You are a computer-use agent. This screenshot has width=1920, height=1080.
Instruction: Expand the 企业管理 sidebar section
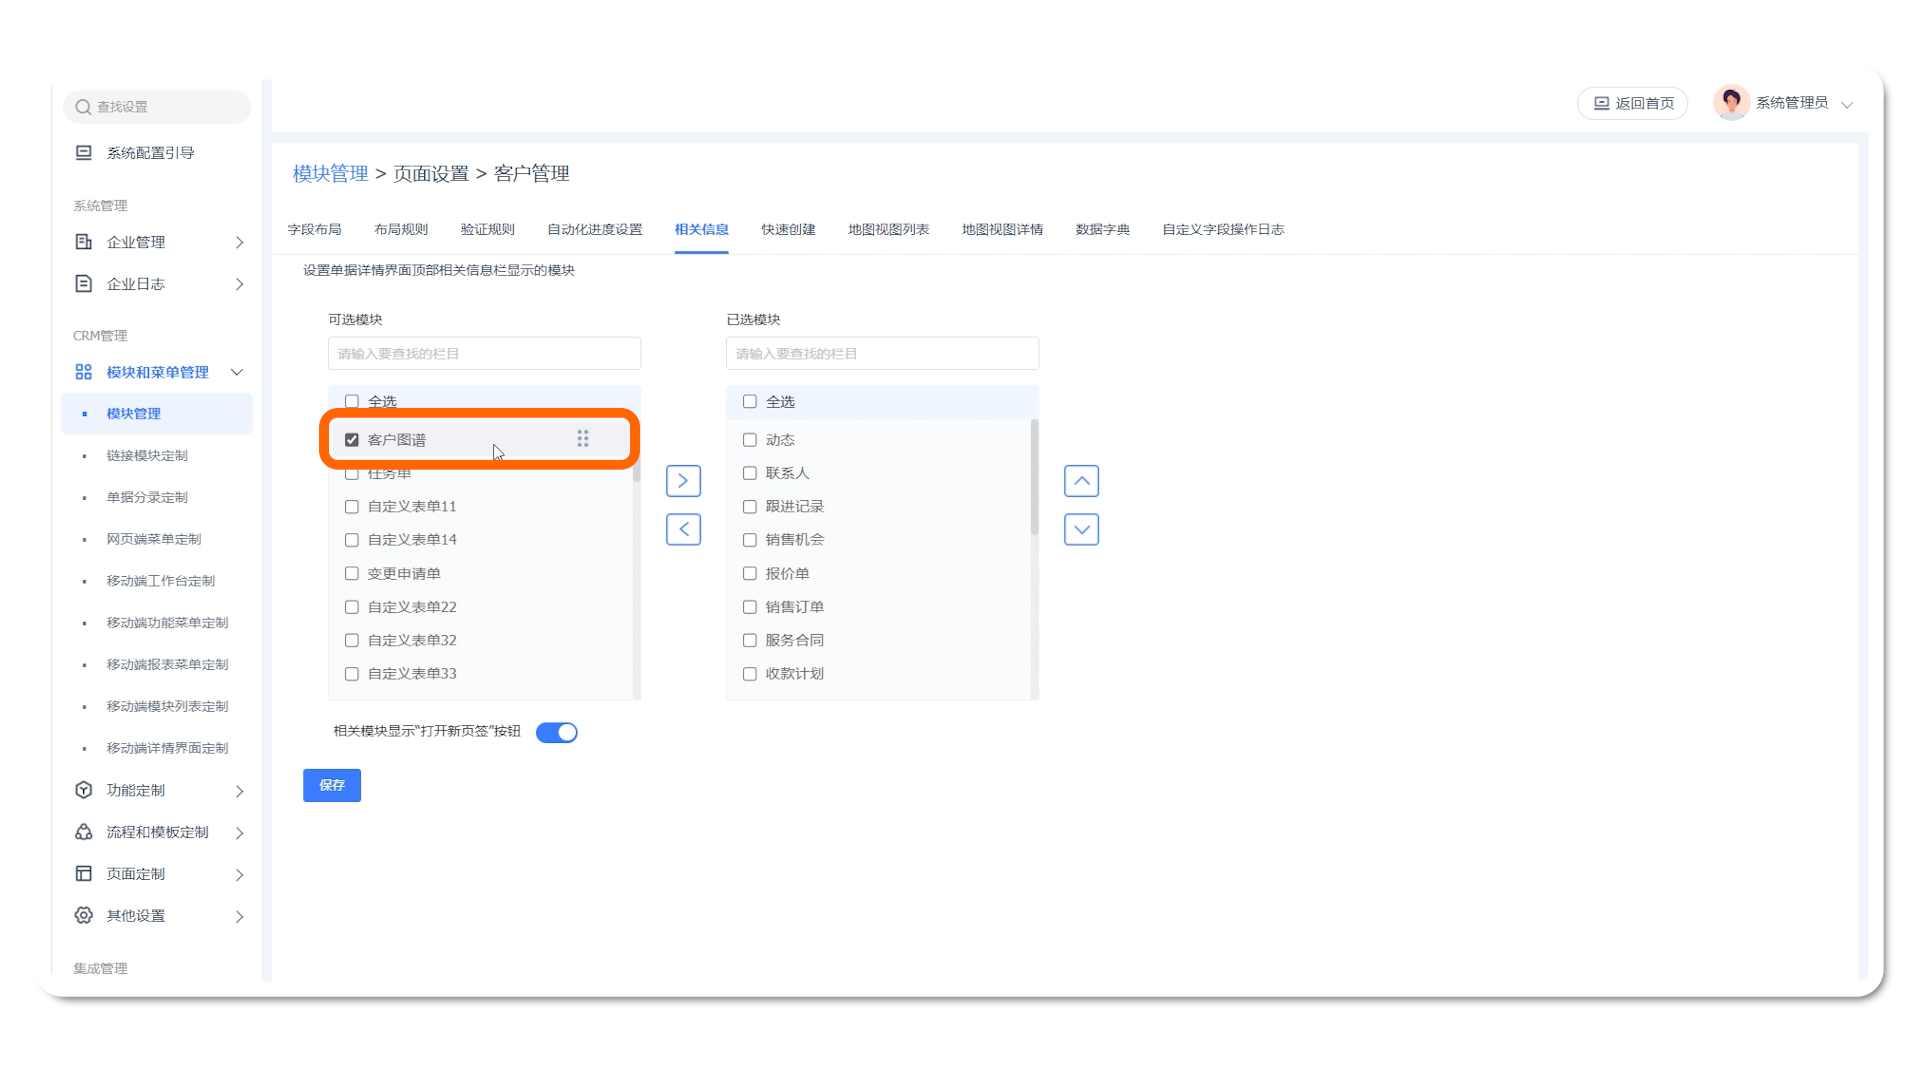click(x=239, y=242)
